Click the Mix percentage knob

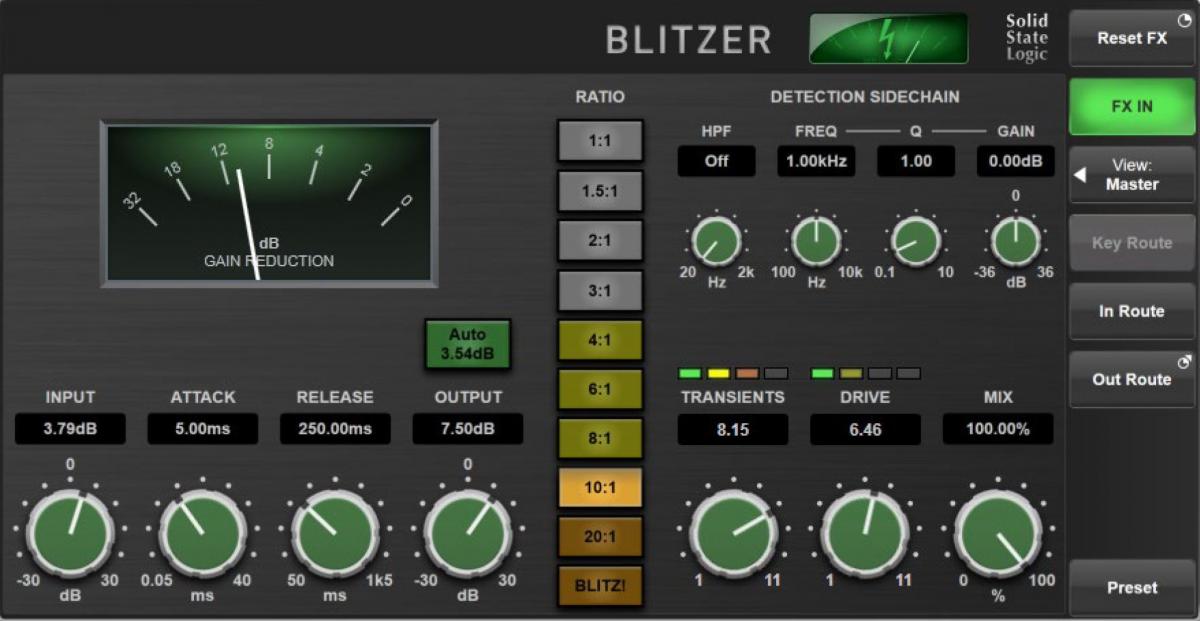coord(997,533)
